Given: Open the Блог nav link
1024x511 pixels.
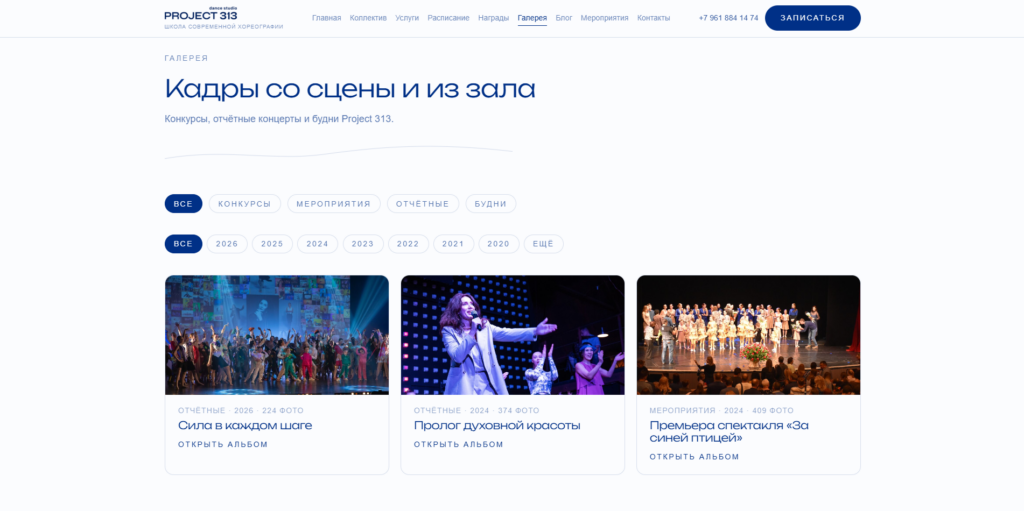Looking at the screenshot, I should [564, 18].
